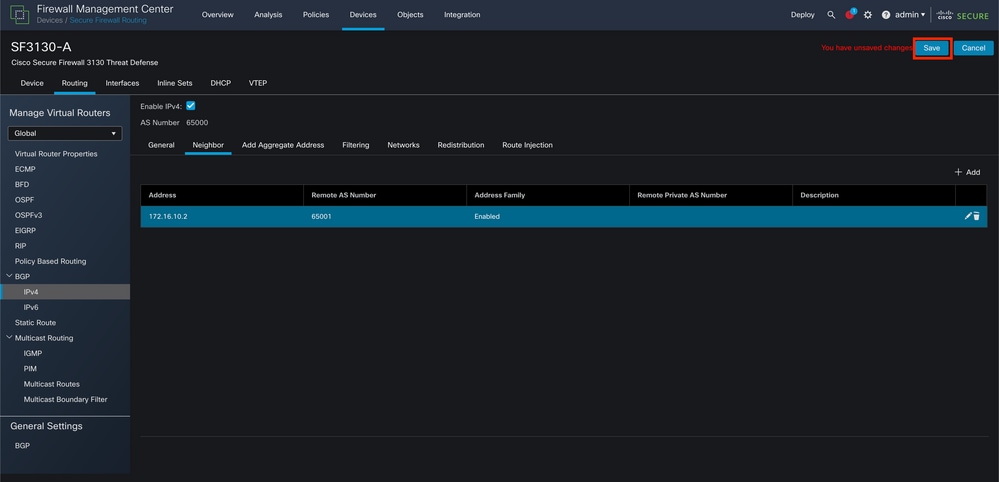Click the Cisco SECURE logo
Screen dimensions: 999x482
[963, 15]
